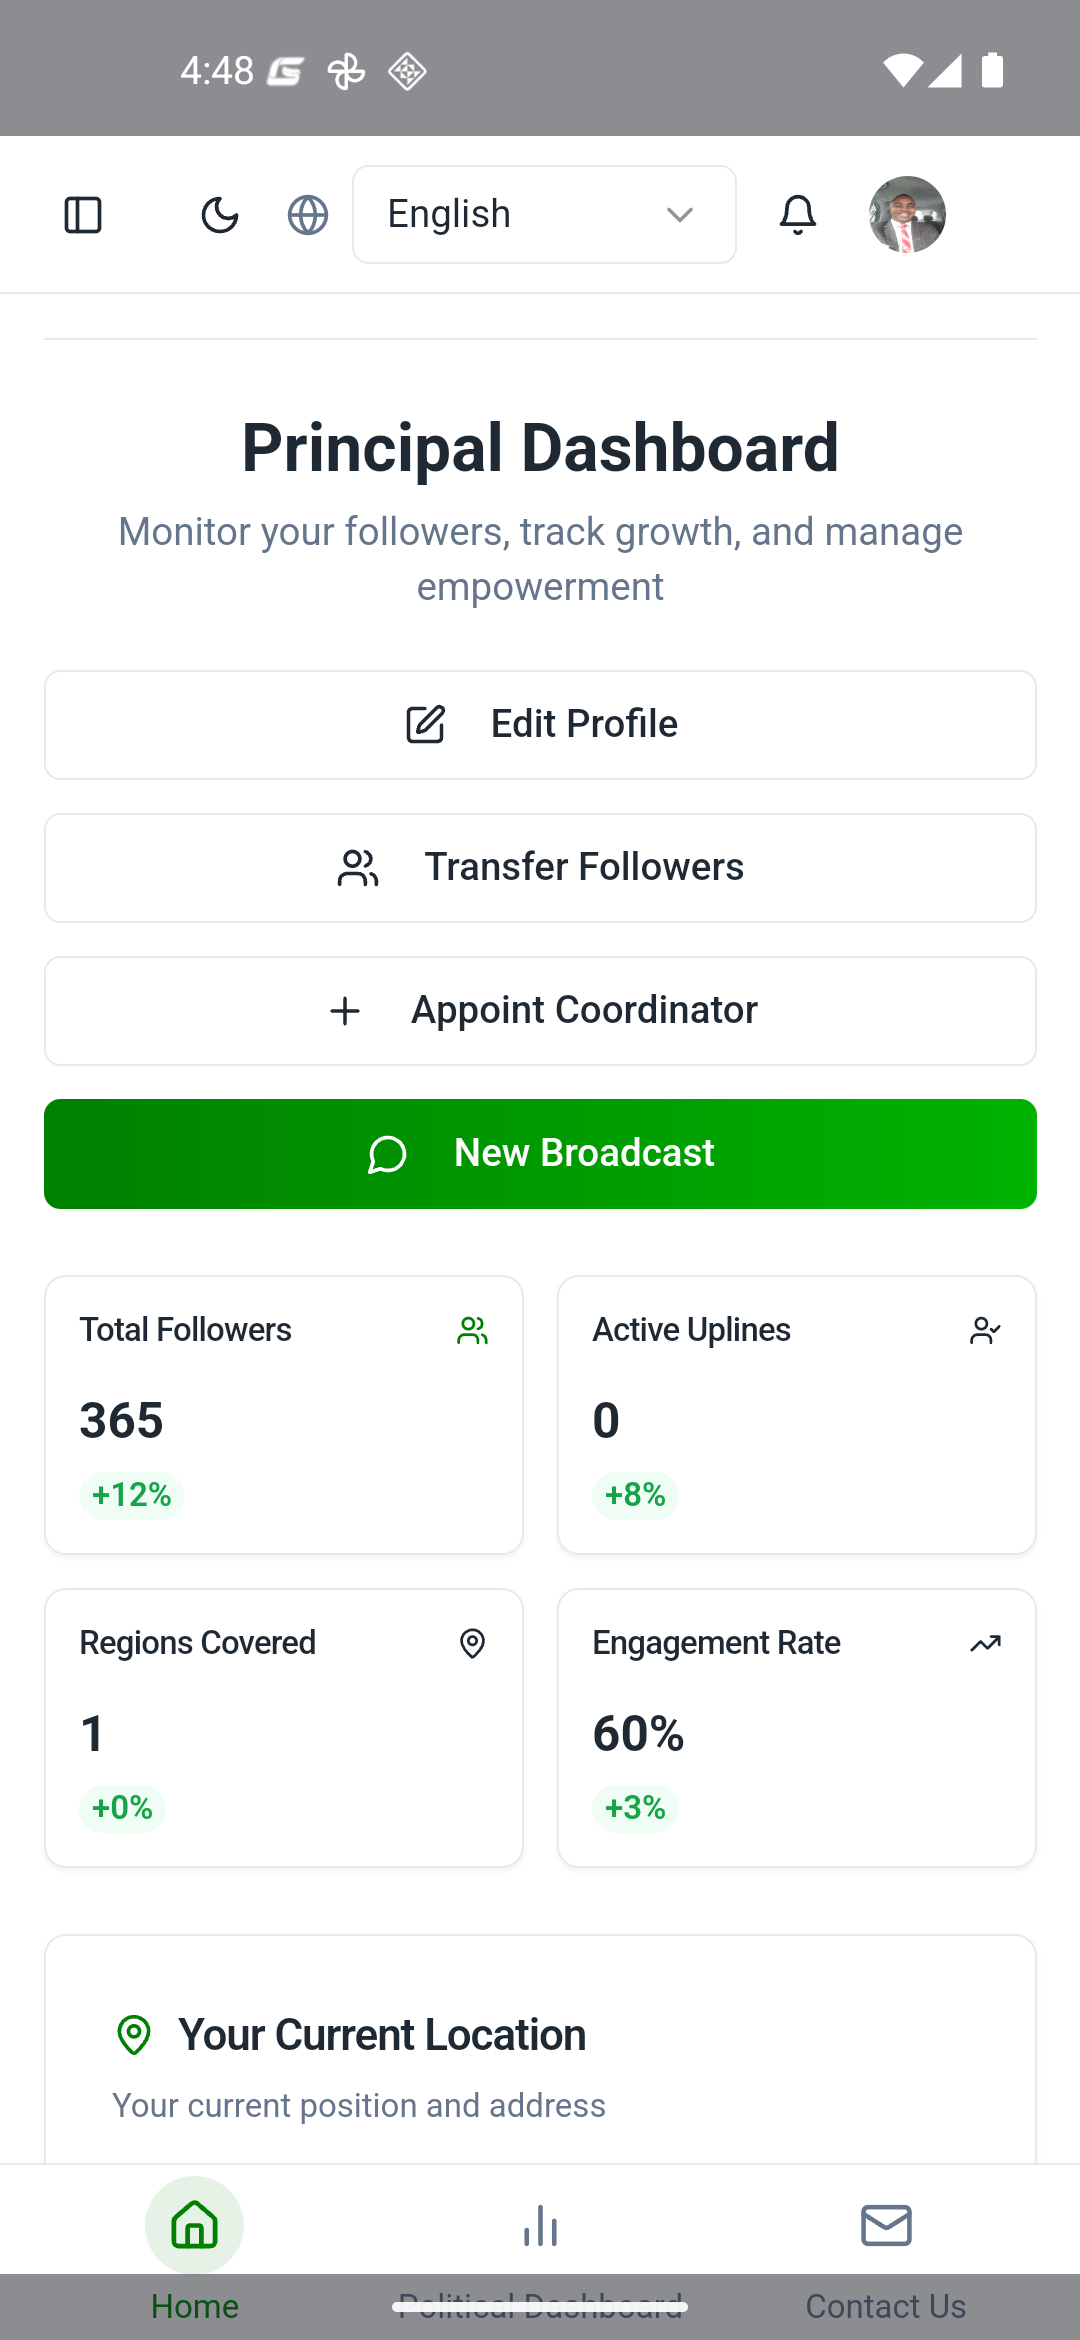1080x2340 pixels.
Task: Expand the language selector chevron
Action: tap(680, 215)
